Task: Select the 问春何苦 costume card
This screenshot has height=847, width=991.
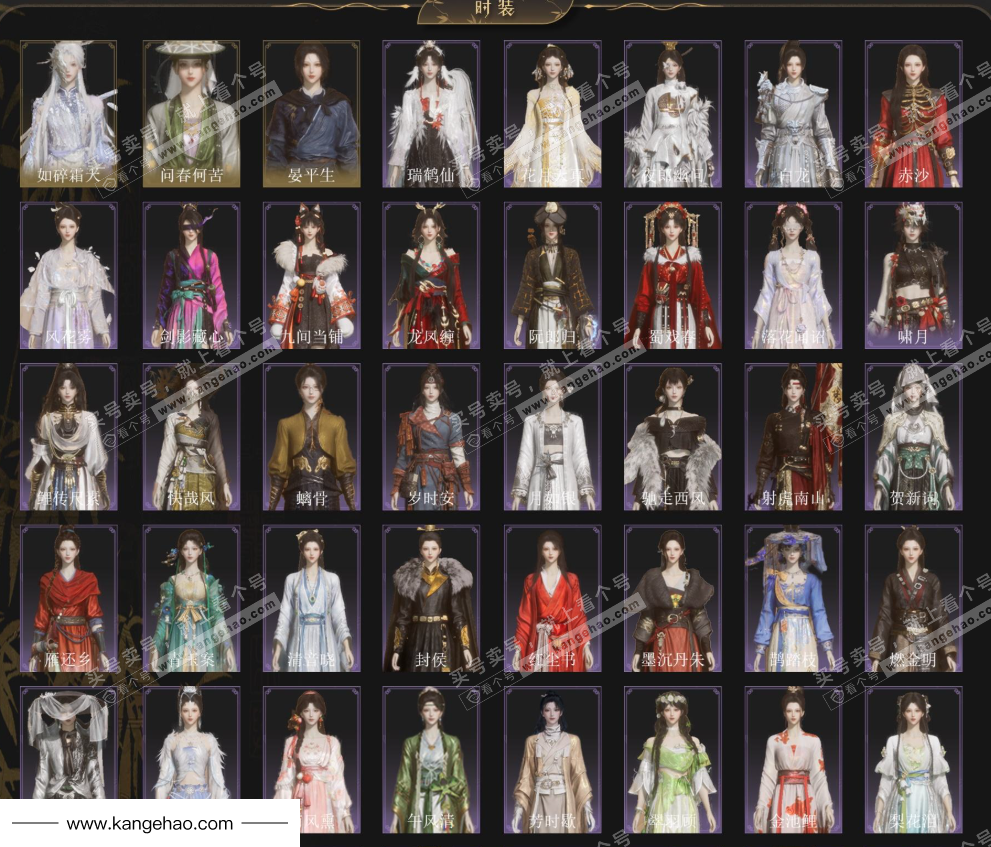Action: [x=190, y=114]
